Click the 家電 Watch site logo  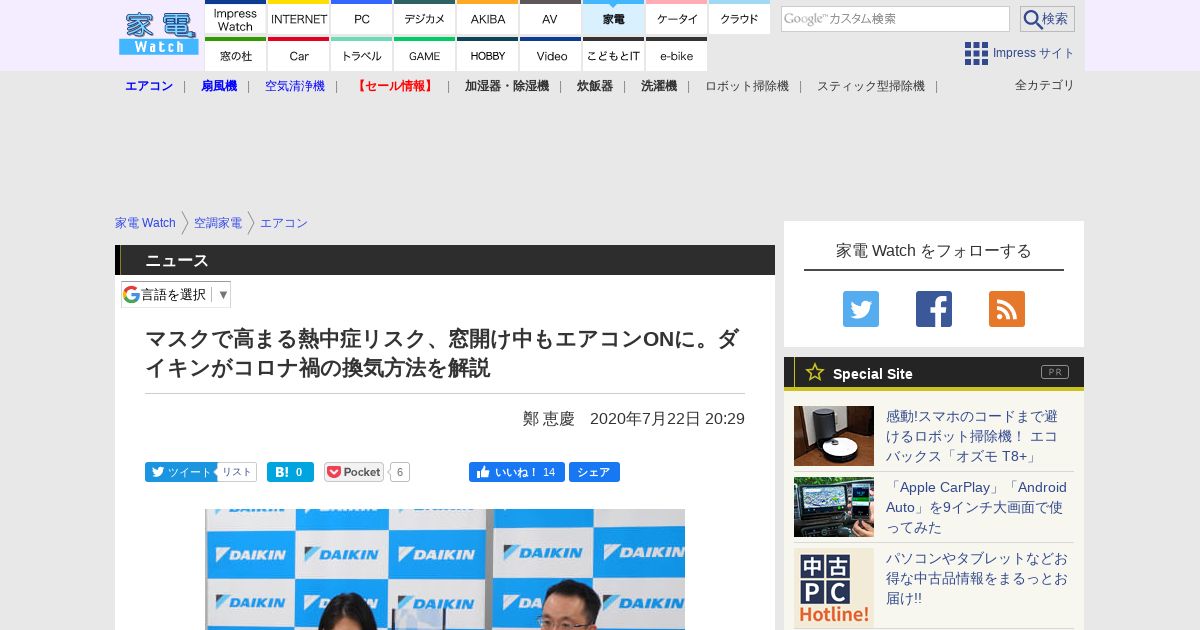(159, 33)
